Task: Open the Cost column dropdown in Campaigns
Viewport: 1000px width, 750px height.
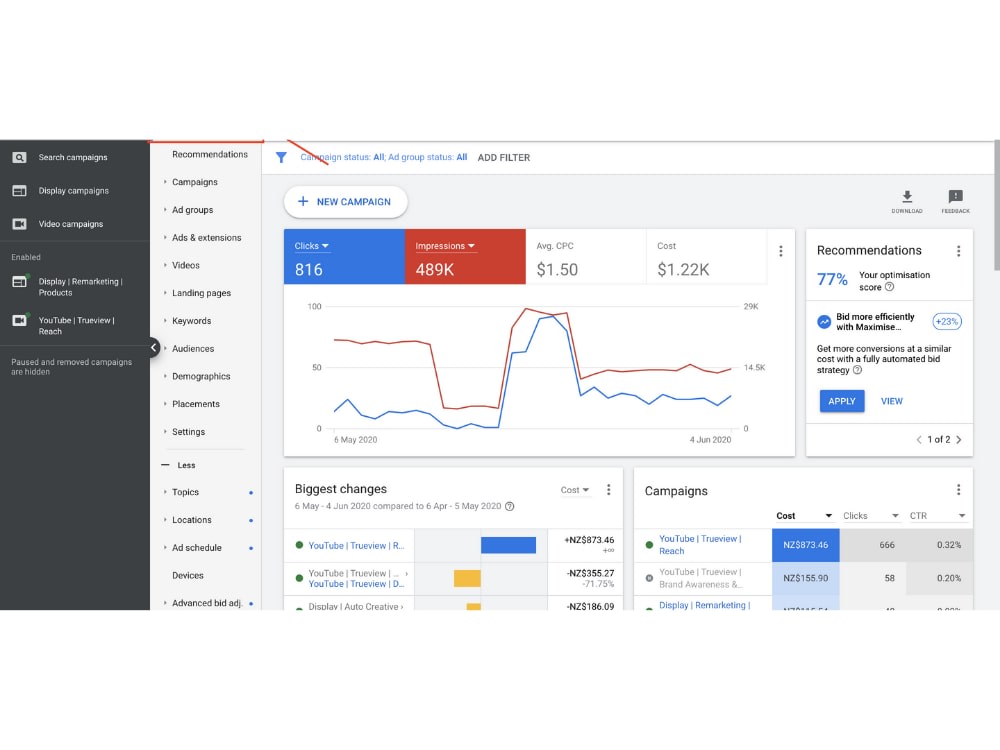Action: pos(804,516)
